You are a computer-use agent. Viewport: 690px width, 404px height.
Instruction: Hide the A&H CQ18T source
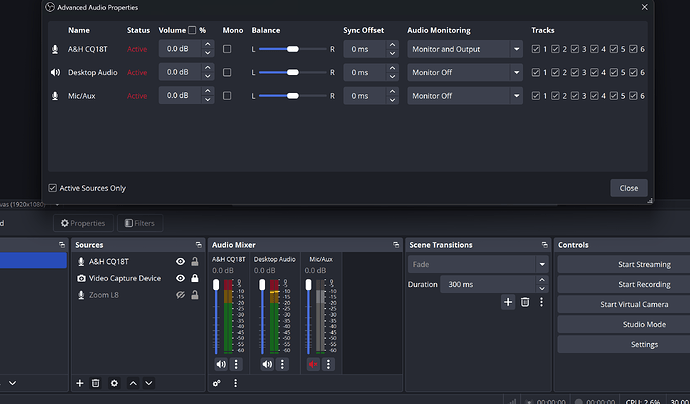tap(180, 261)
